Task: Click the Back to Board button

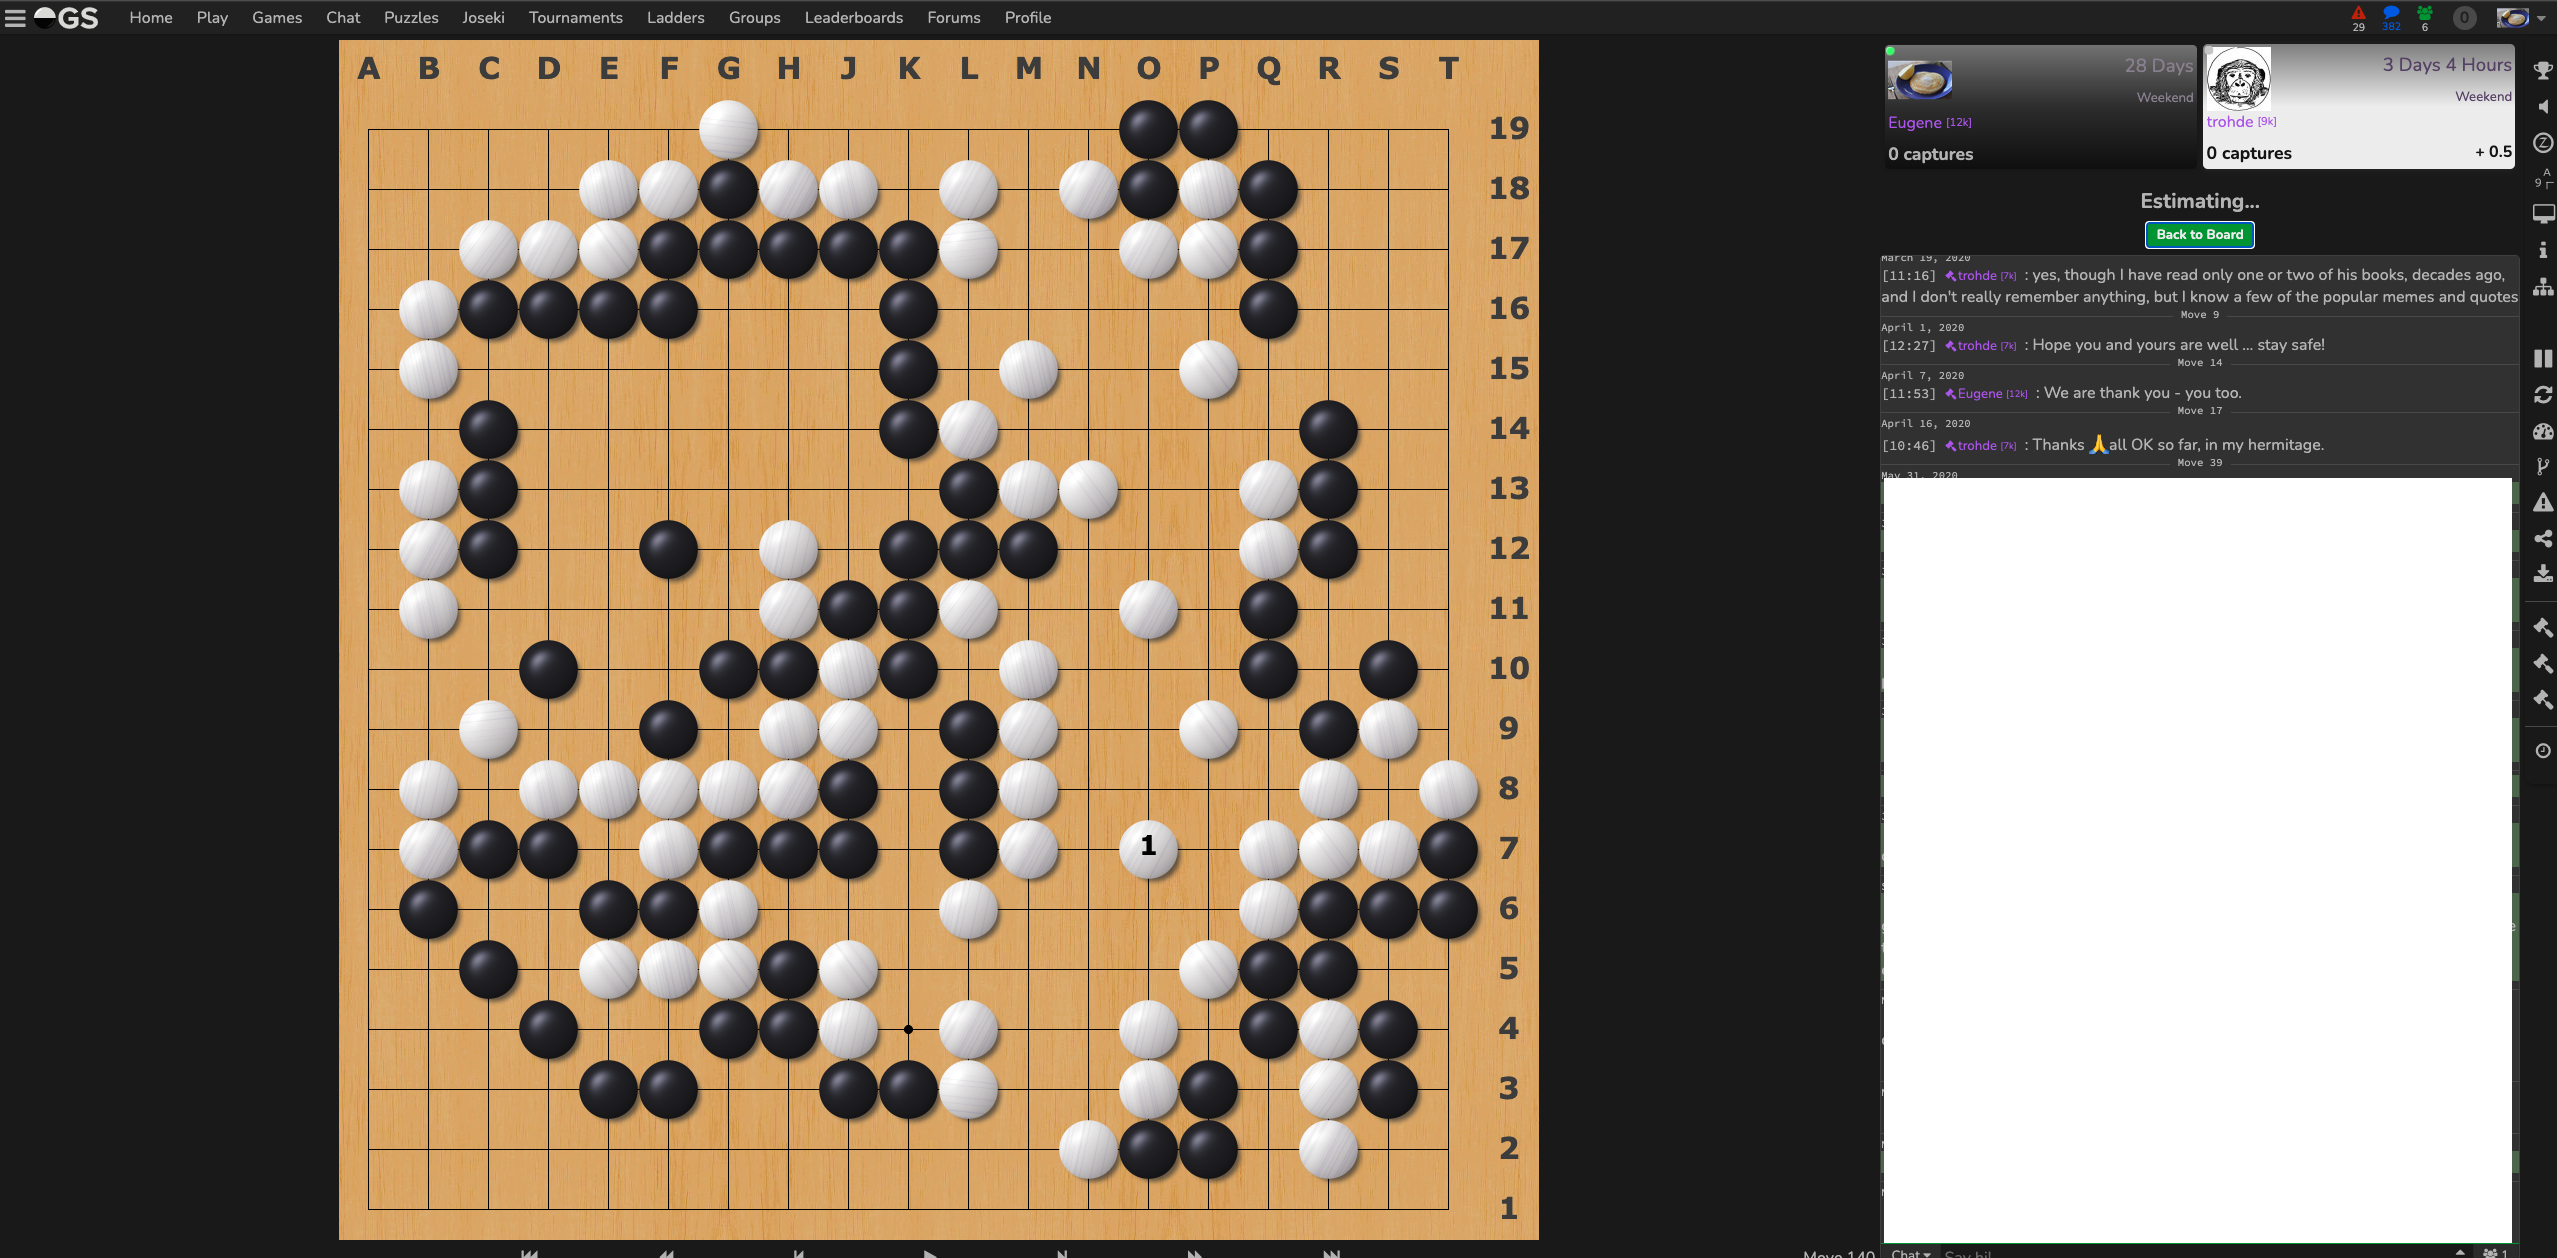Action: 2199,234
